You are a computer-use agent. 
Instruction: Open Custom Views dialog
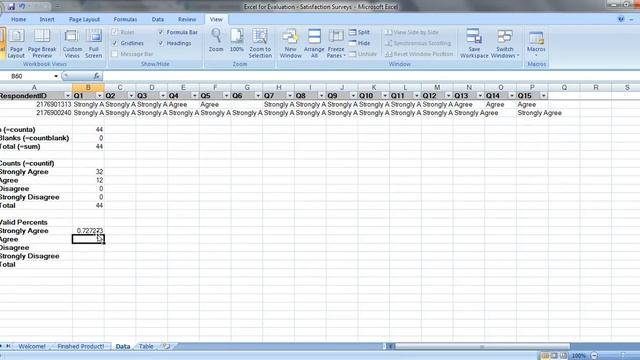coord(72,44)
